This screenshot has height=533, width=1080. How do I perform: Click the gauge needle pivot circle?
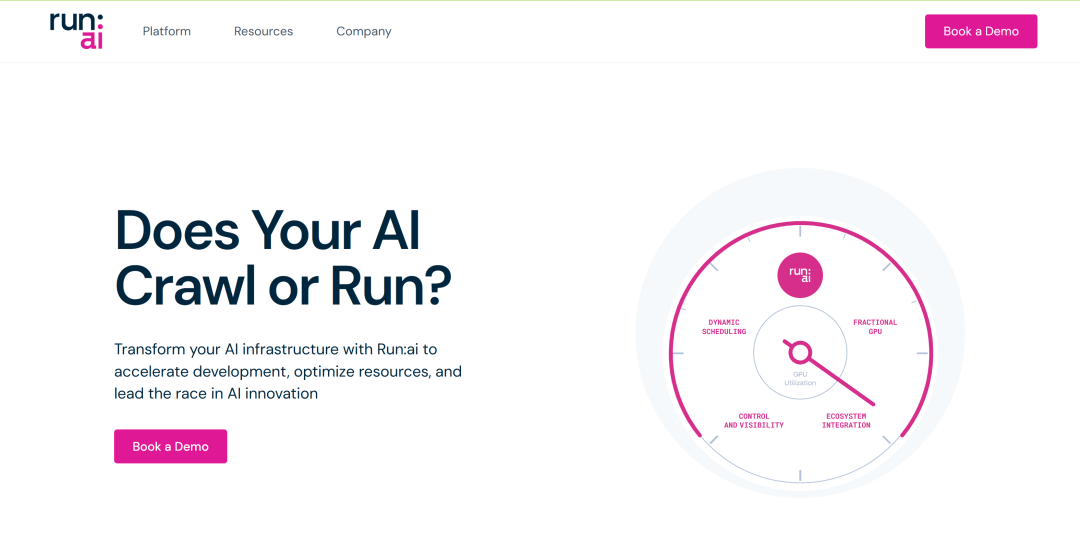[800, 353]
